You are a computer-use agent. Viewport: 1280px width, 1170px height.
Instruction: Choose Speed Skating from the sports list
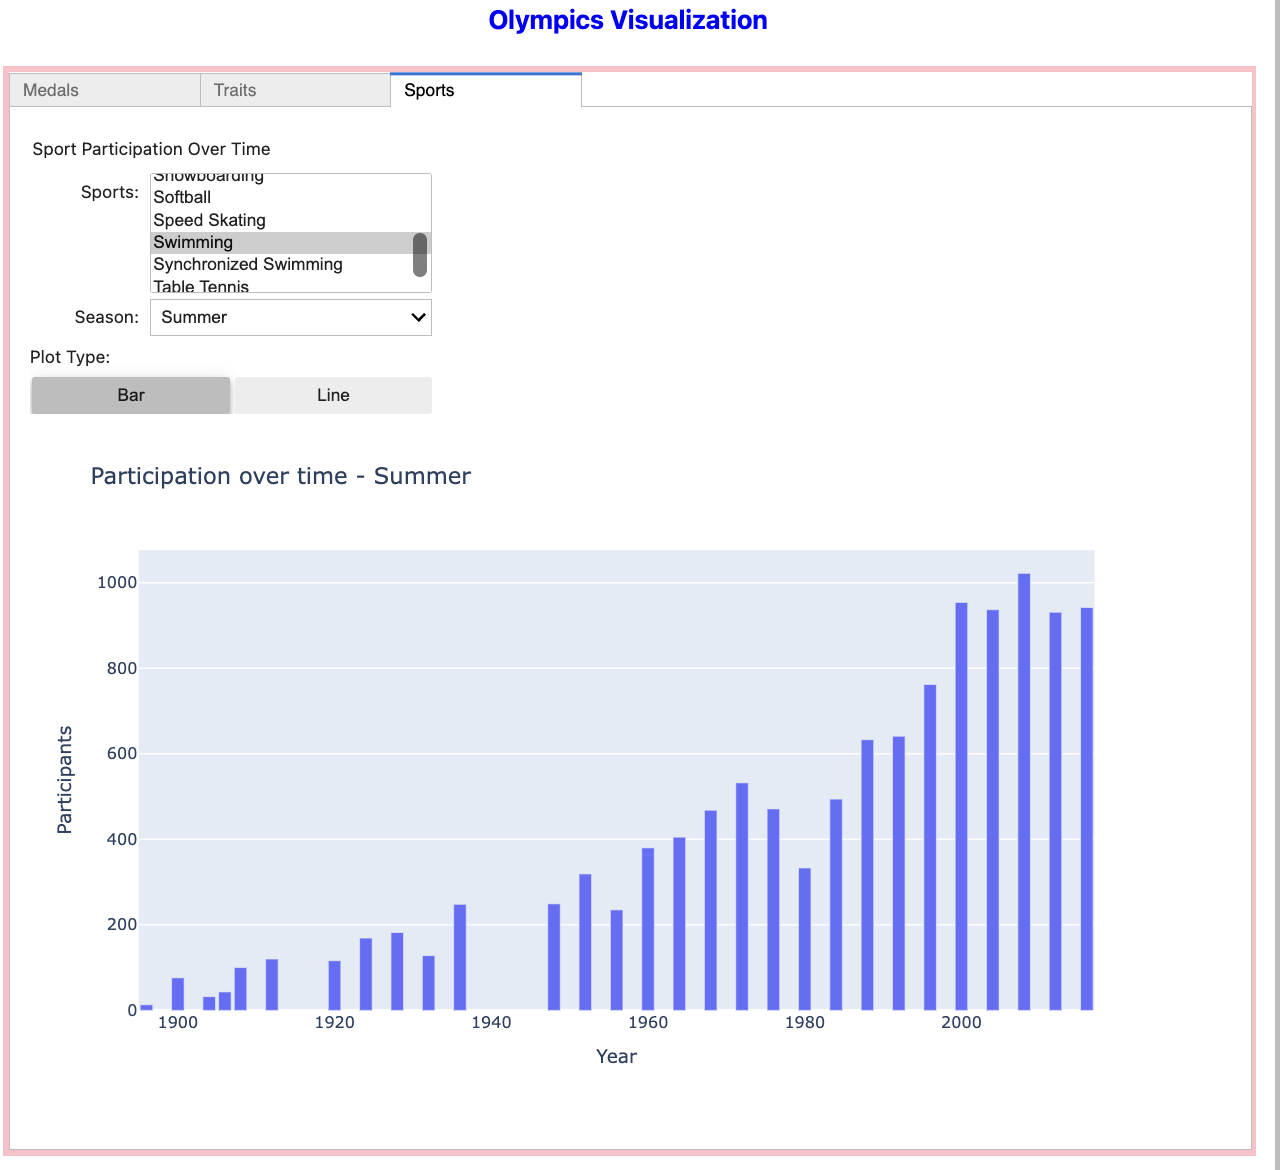[209, 220]
